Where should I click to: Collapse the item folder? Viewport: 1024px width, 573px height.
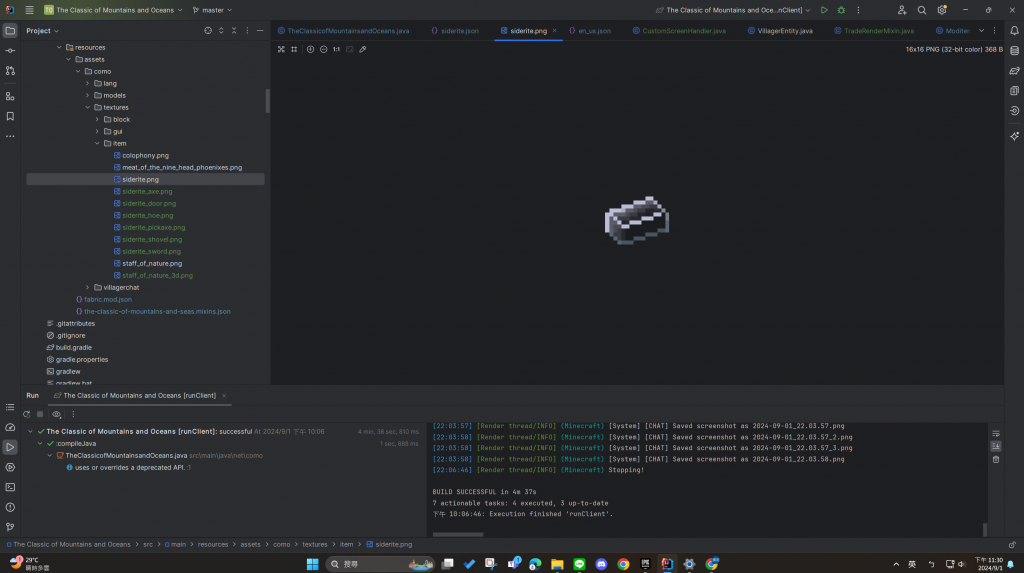click(97, 143)
